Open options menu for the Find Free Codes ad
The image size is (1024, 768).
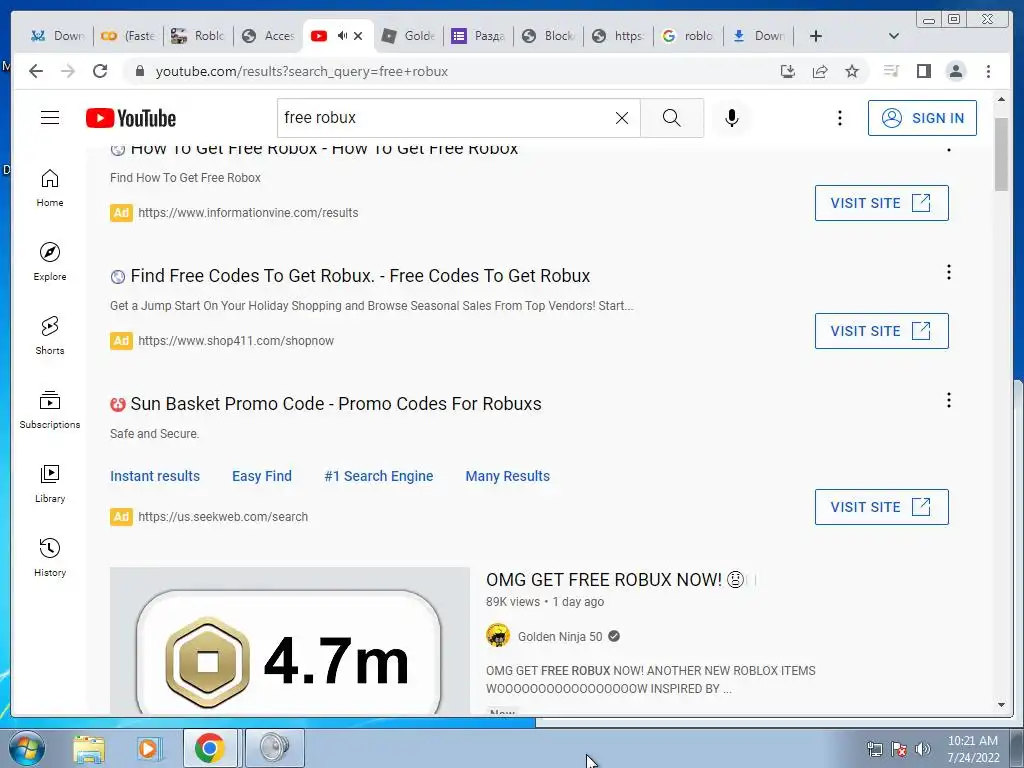(948, 272)
